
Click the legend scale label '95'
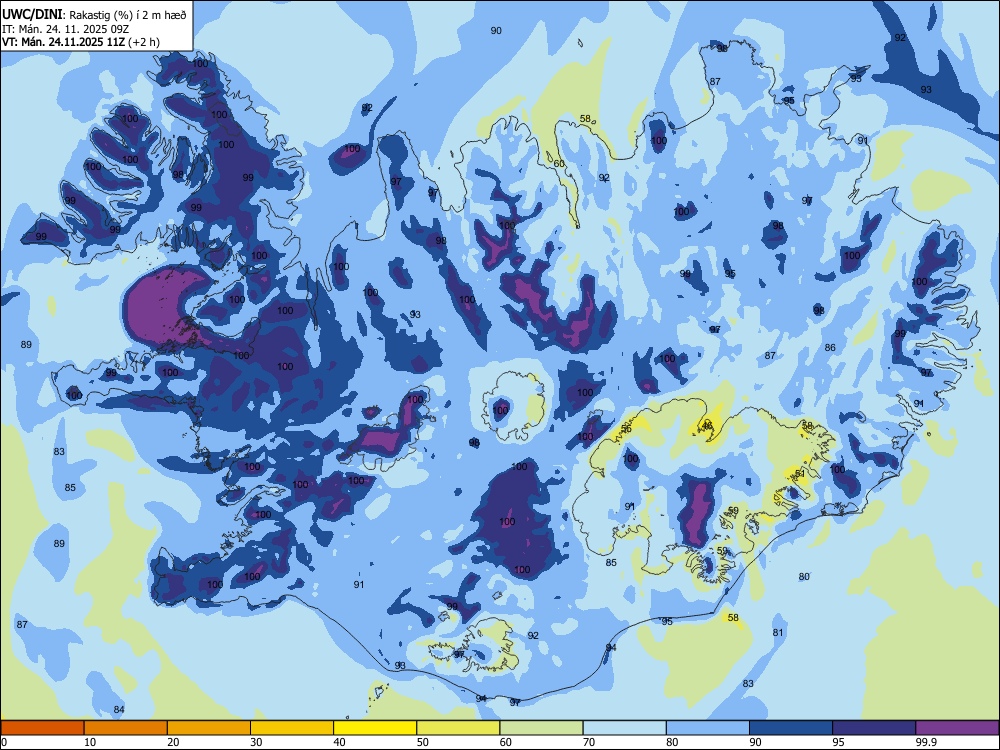click(839, 742)
